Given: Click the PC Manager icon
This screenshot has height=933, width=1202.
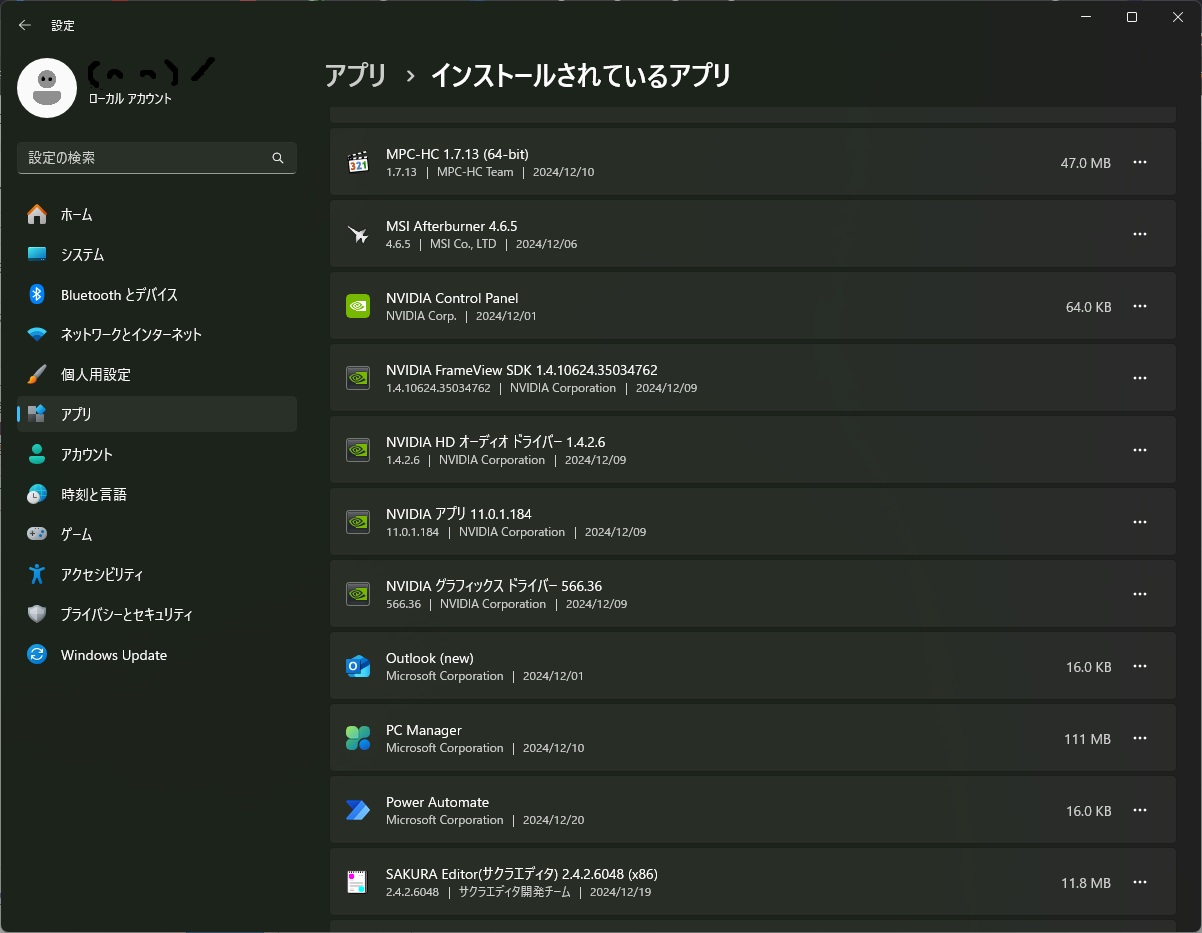Looking at the screenshot, I should (358, 738).
